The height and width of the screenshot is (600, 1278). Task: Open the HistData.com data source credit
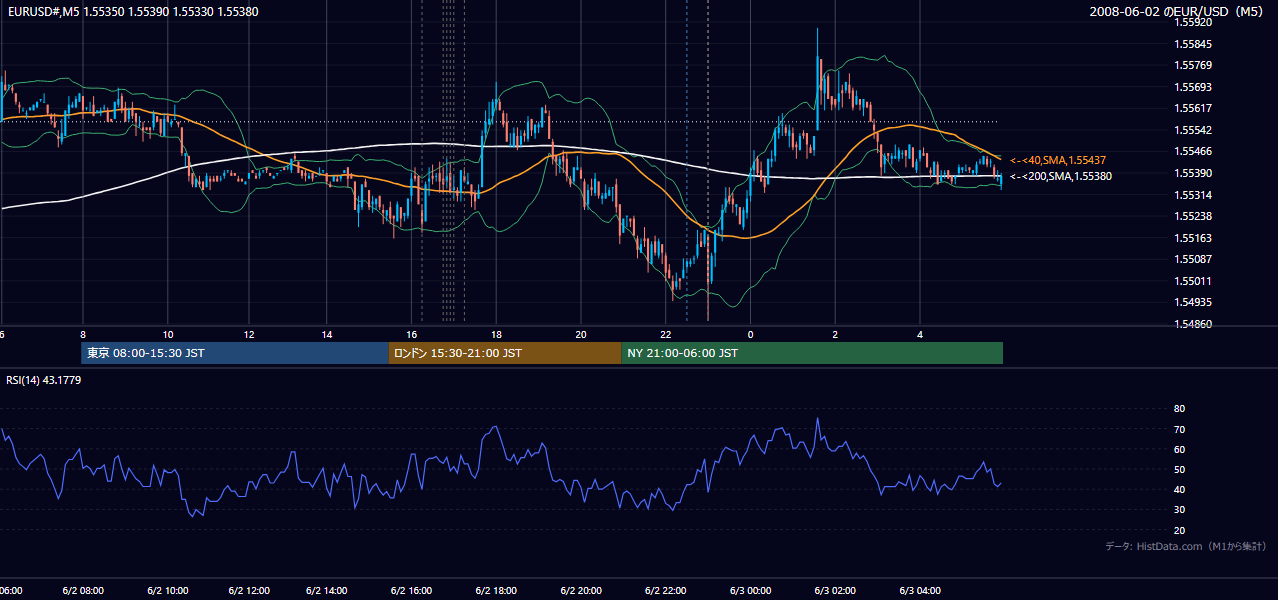tap(1185, 546)
